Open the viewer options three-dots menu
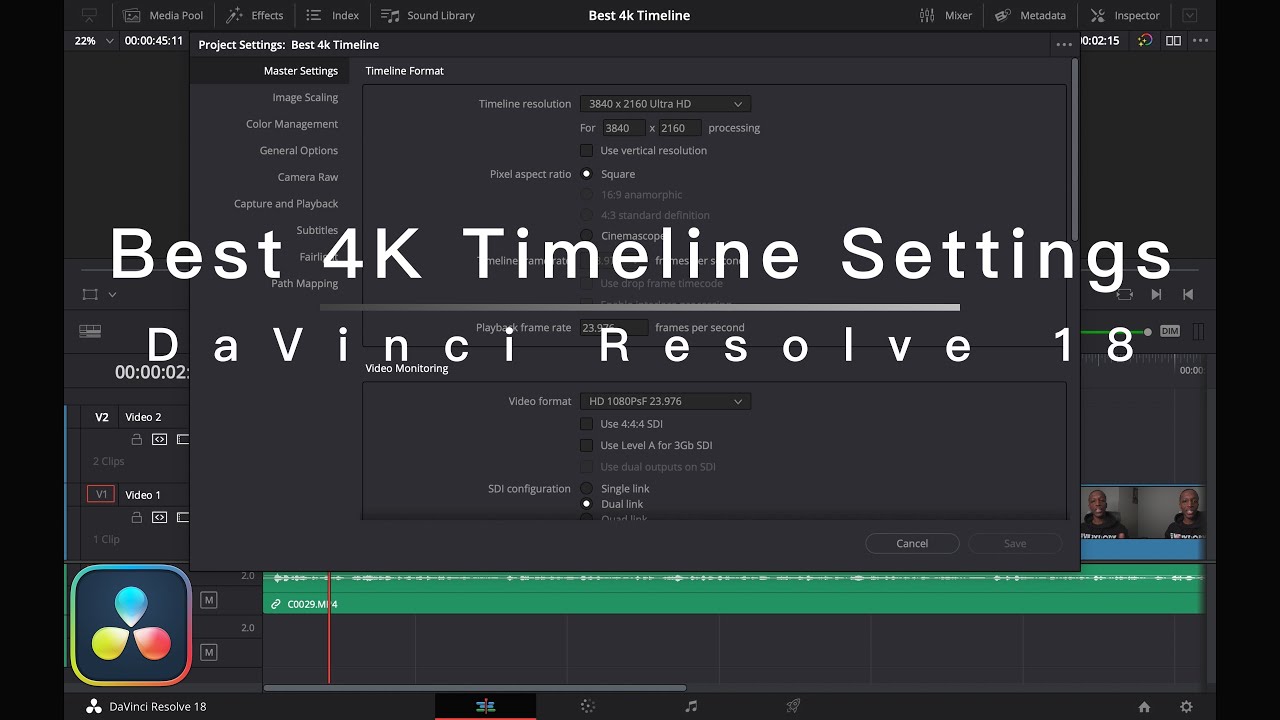Screen dimensions: 1280x720 click(x=1201, y=41)
